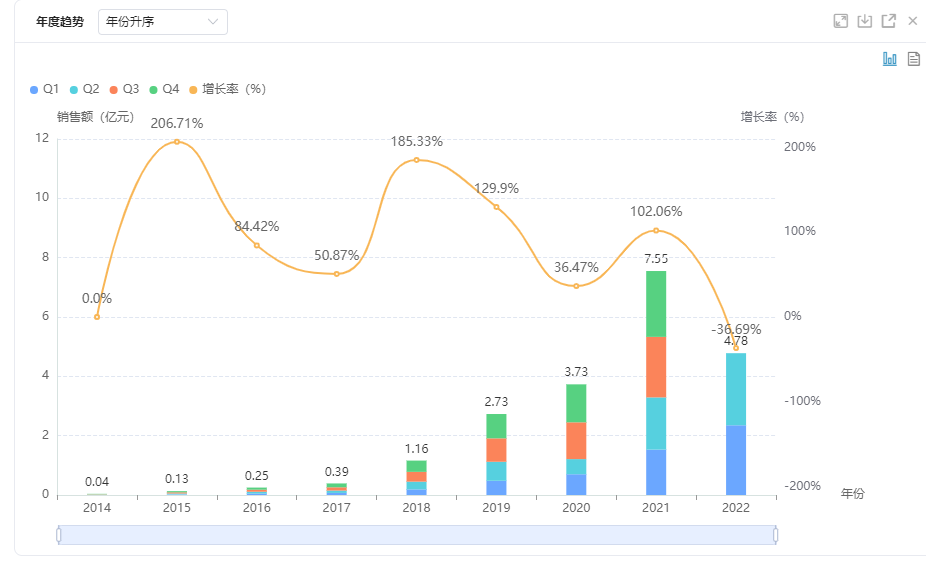Click right handle of zoom slider
Screen dimensions: 926x568
[776, 536]
